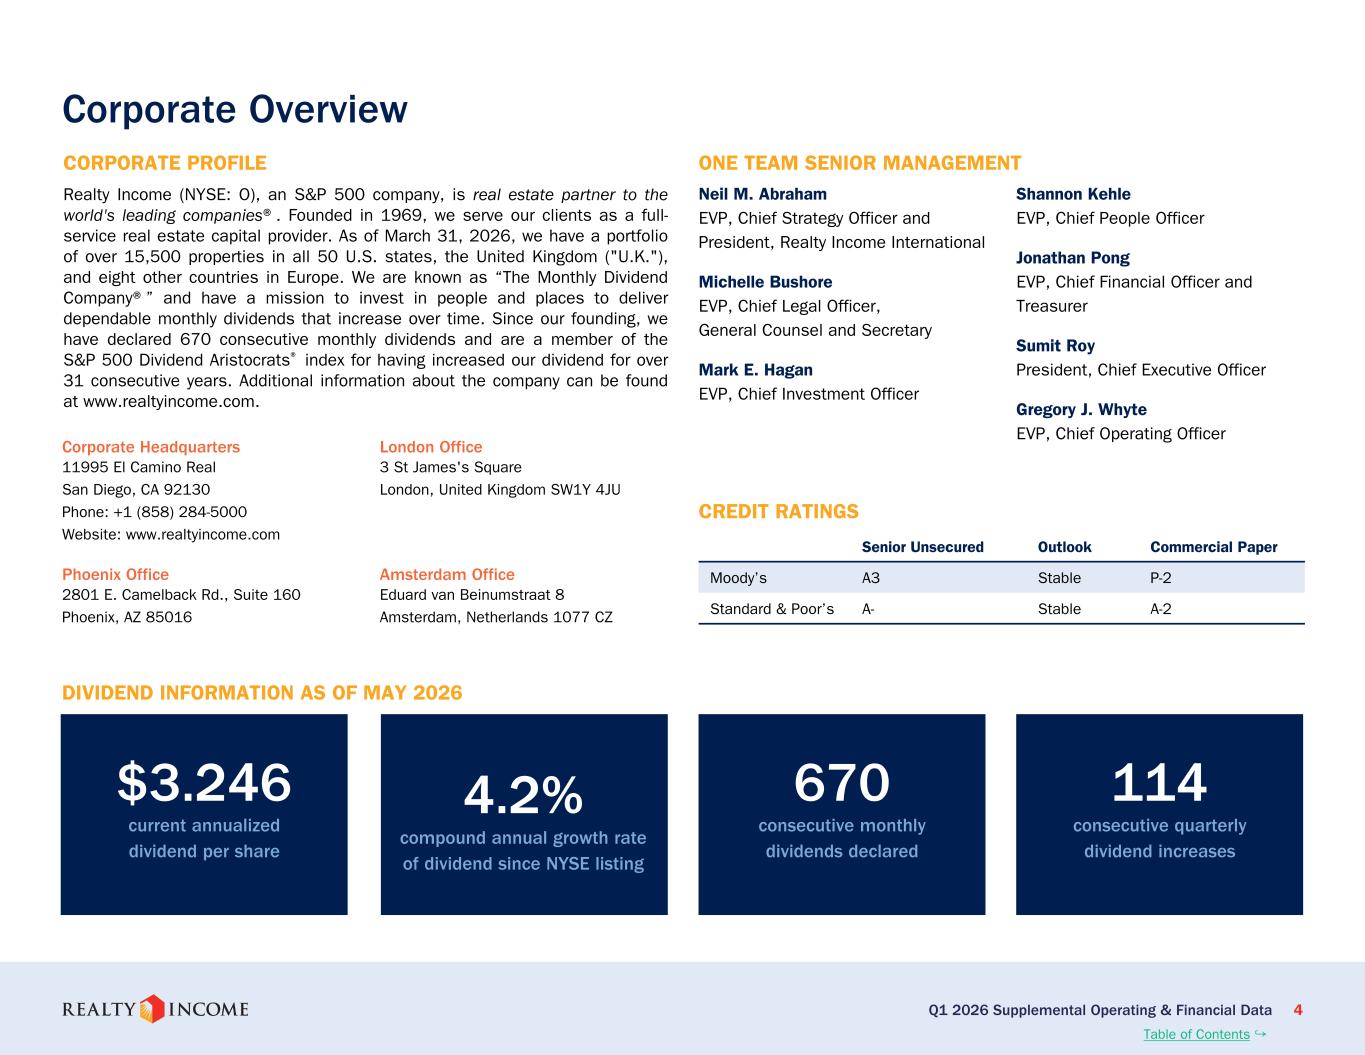
Task: Select the Moody's row label
Action: [x=738, y=578]
